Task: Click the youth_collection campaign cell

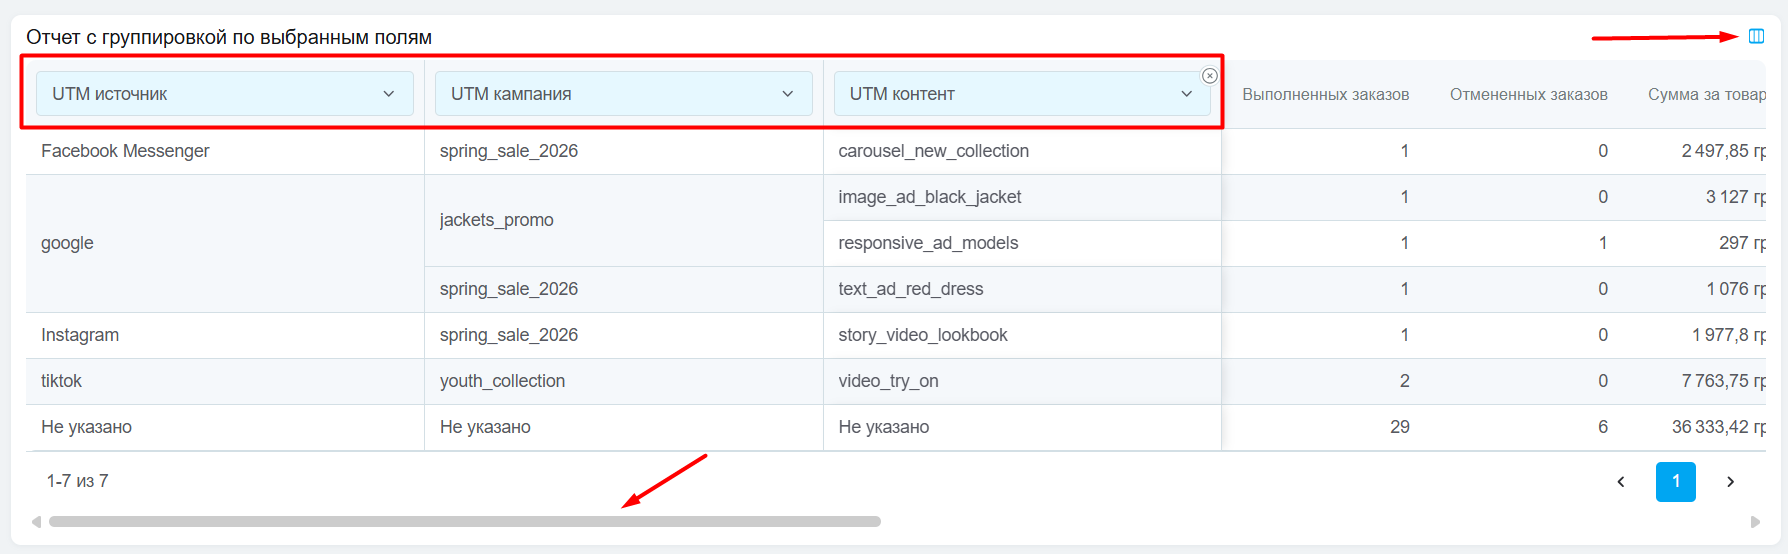Action: [502, 381]
